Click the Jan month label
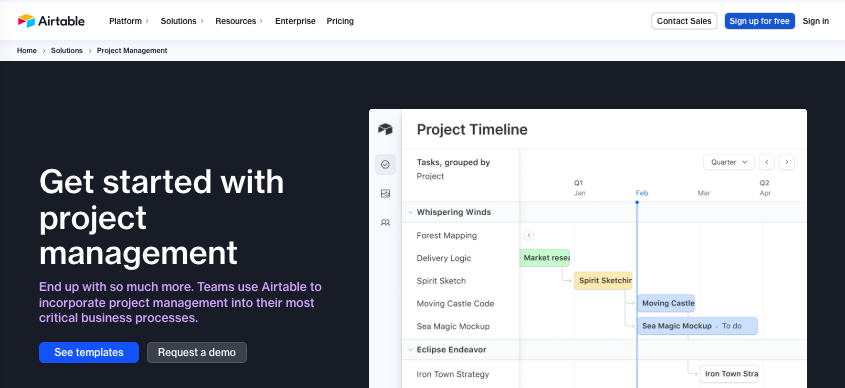The image size is (845, 388). [579, 193]
